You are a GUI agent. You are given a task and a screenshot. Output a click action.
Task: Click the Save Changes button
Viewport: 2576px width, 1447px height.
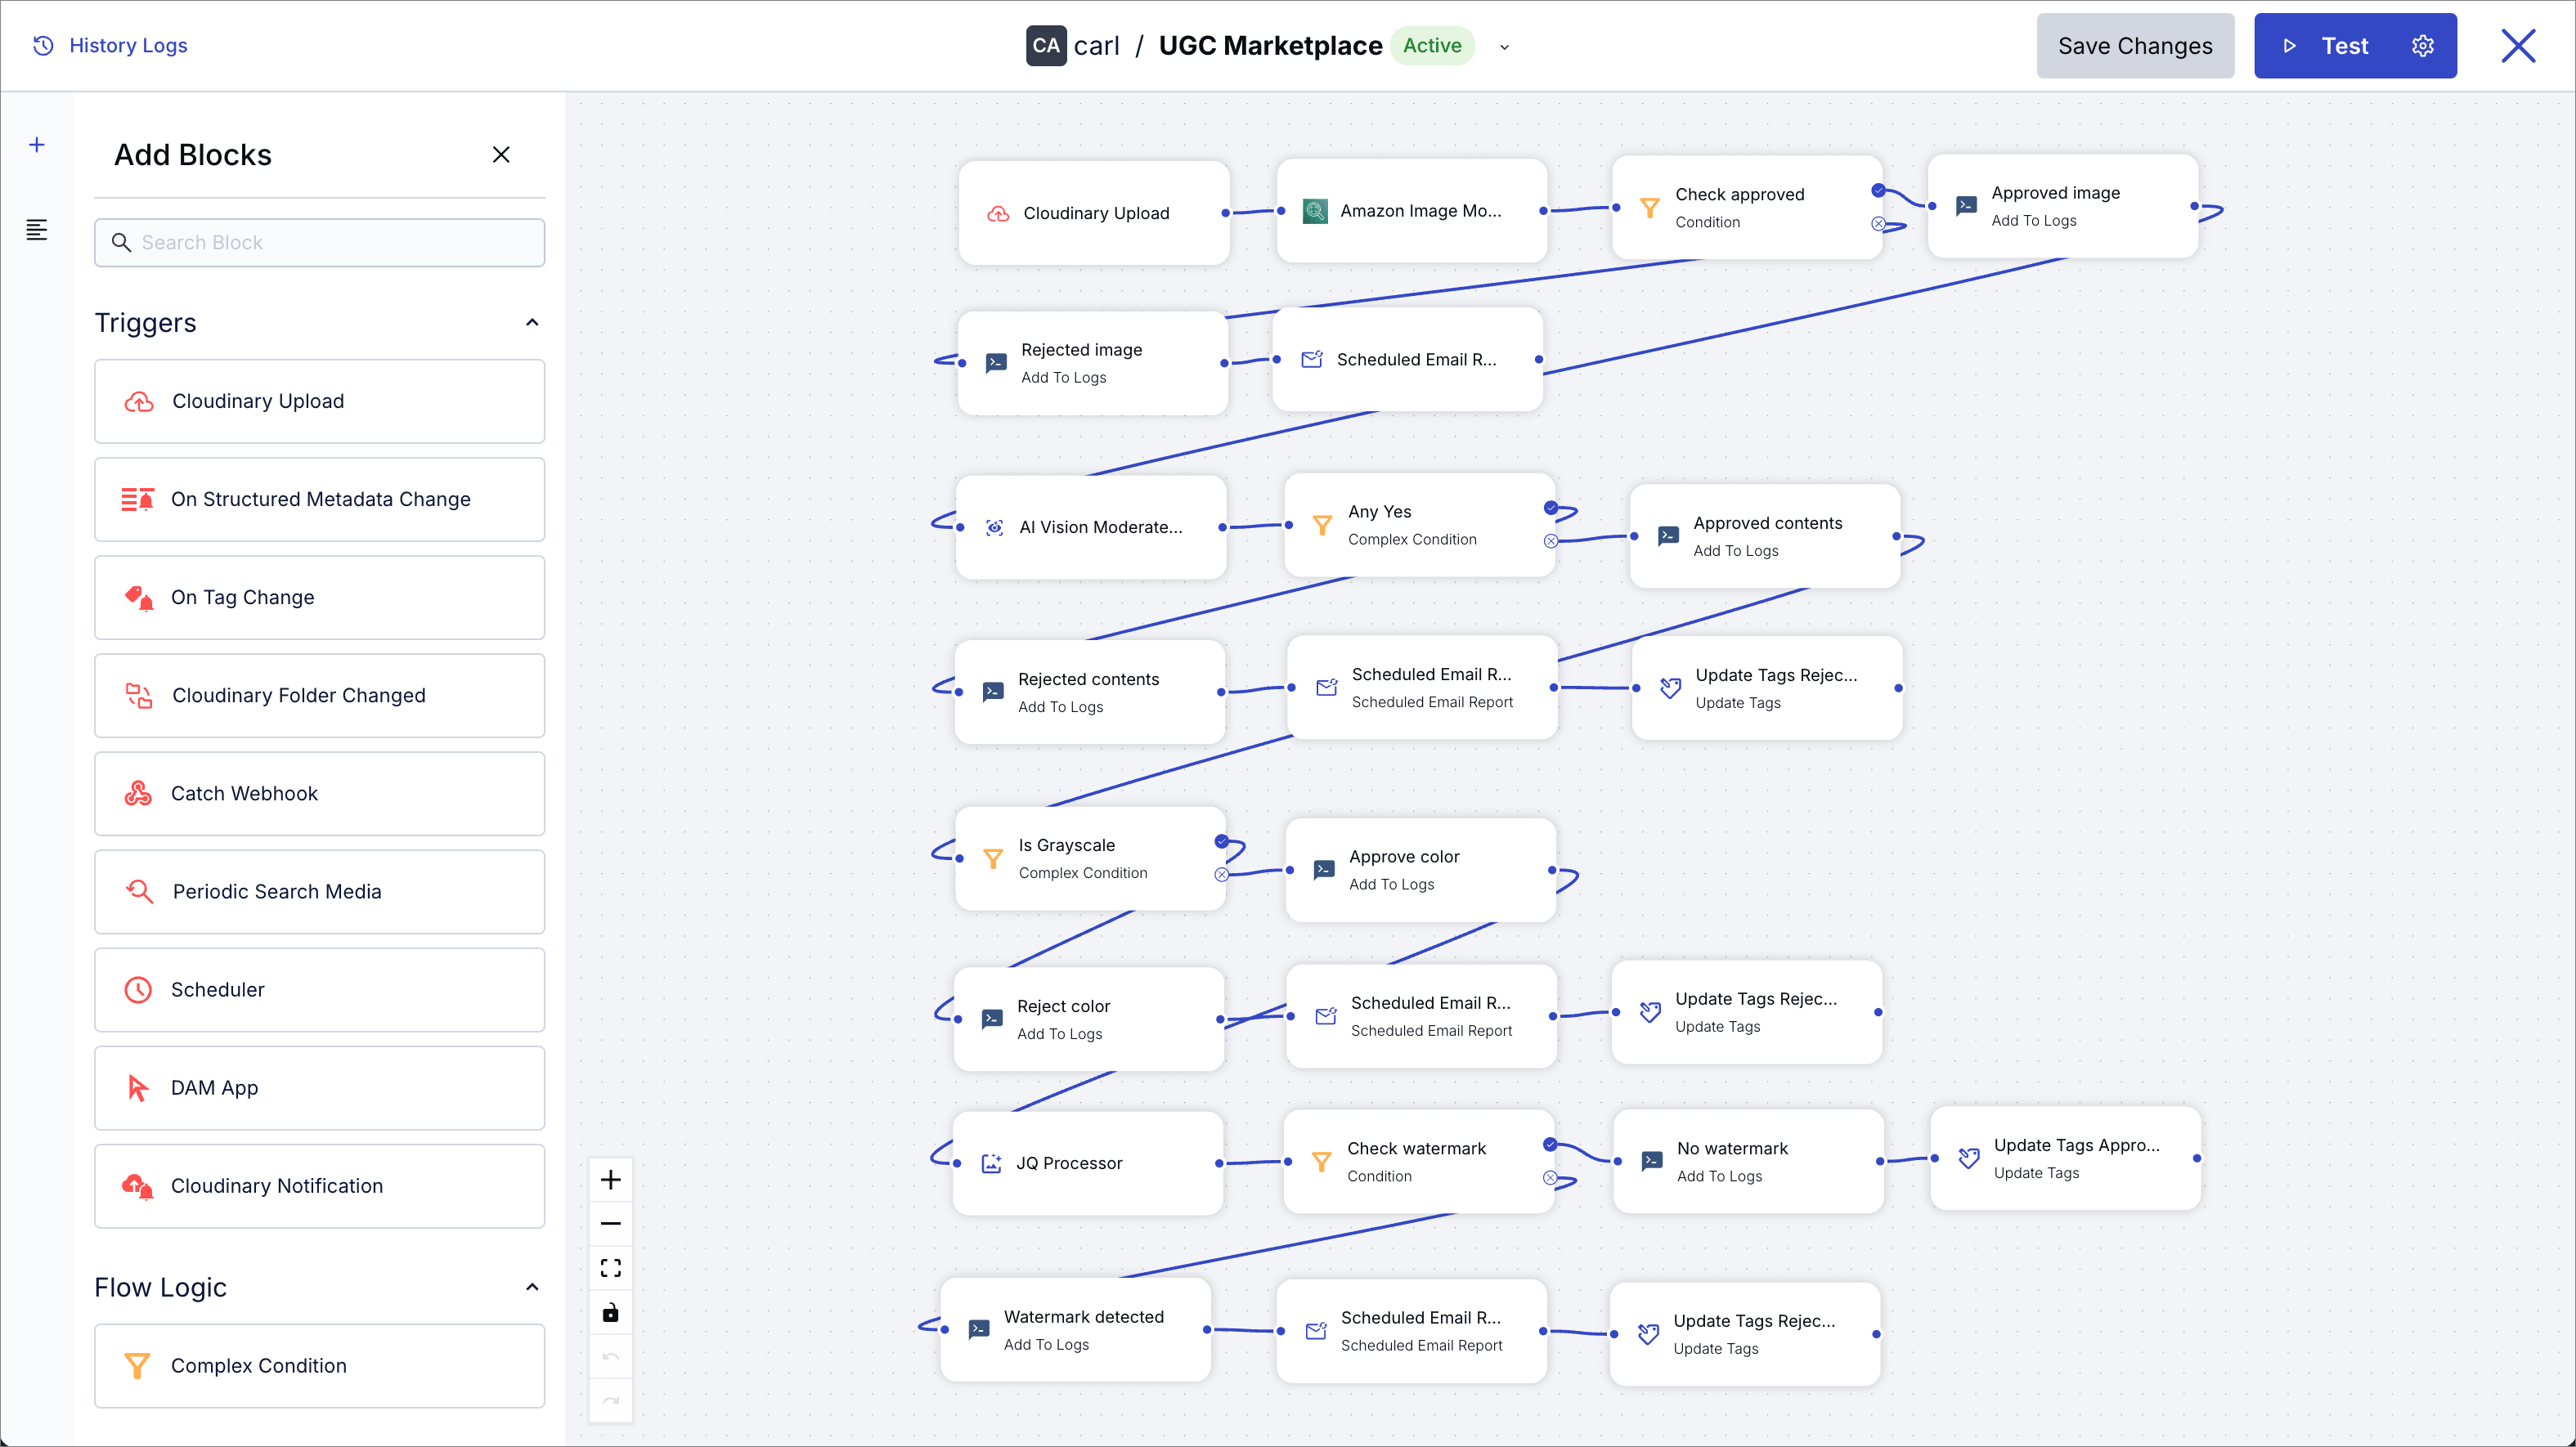pos(2135,46)
